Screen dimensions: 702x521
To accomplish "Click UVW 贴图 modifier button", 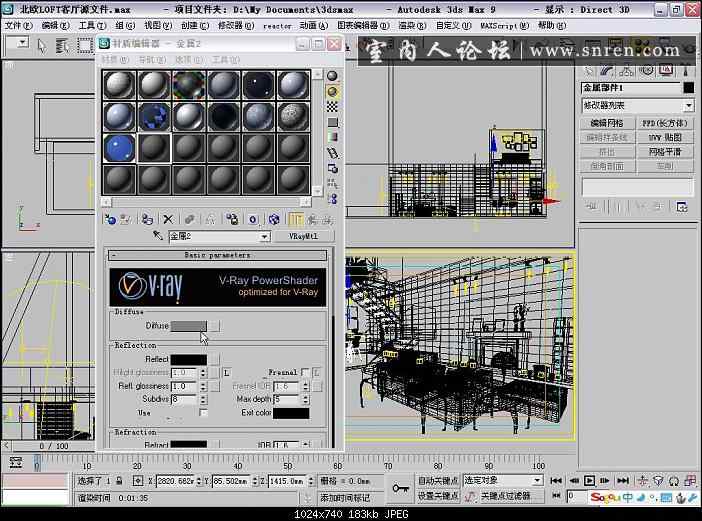I will coord(665,137).
